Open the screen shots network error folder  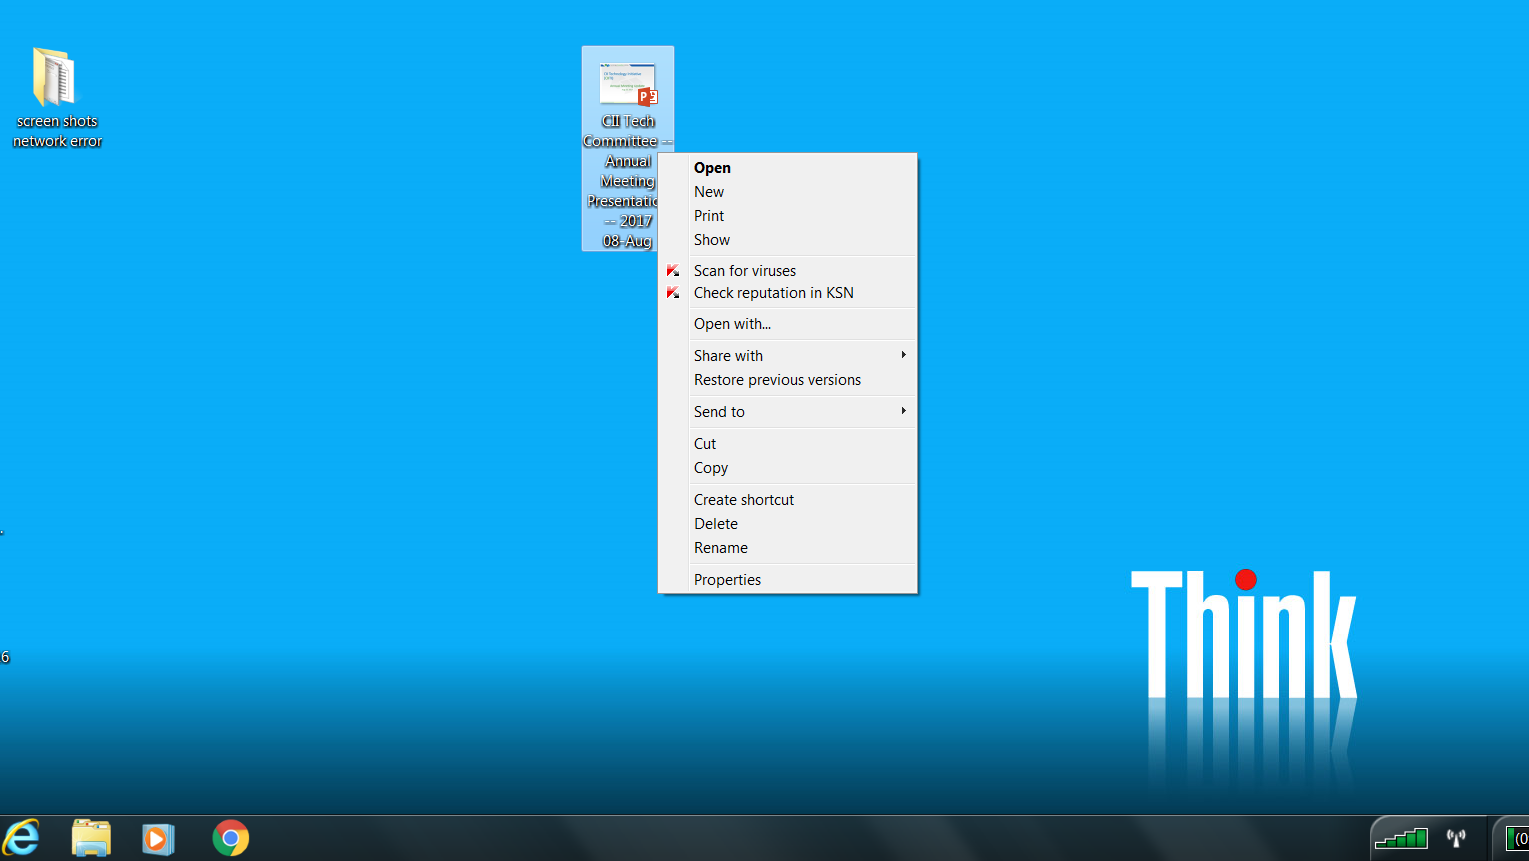[55, 97]
